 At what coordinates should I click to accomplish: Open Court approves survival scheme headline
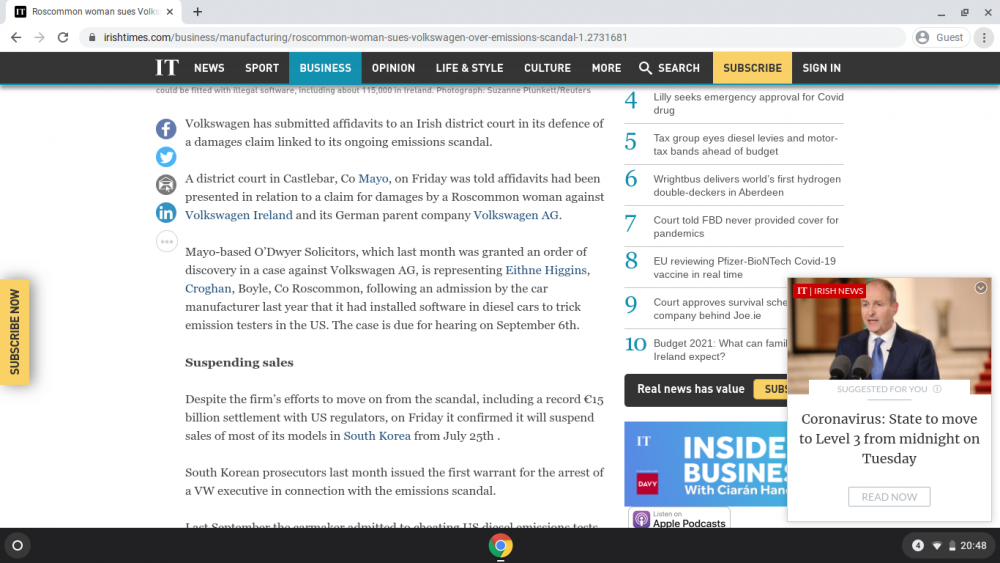click(720, 309)
